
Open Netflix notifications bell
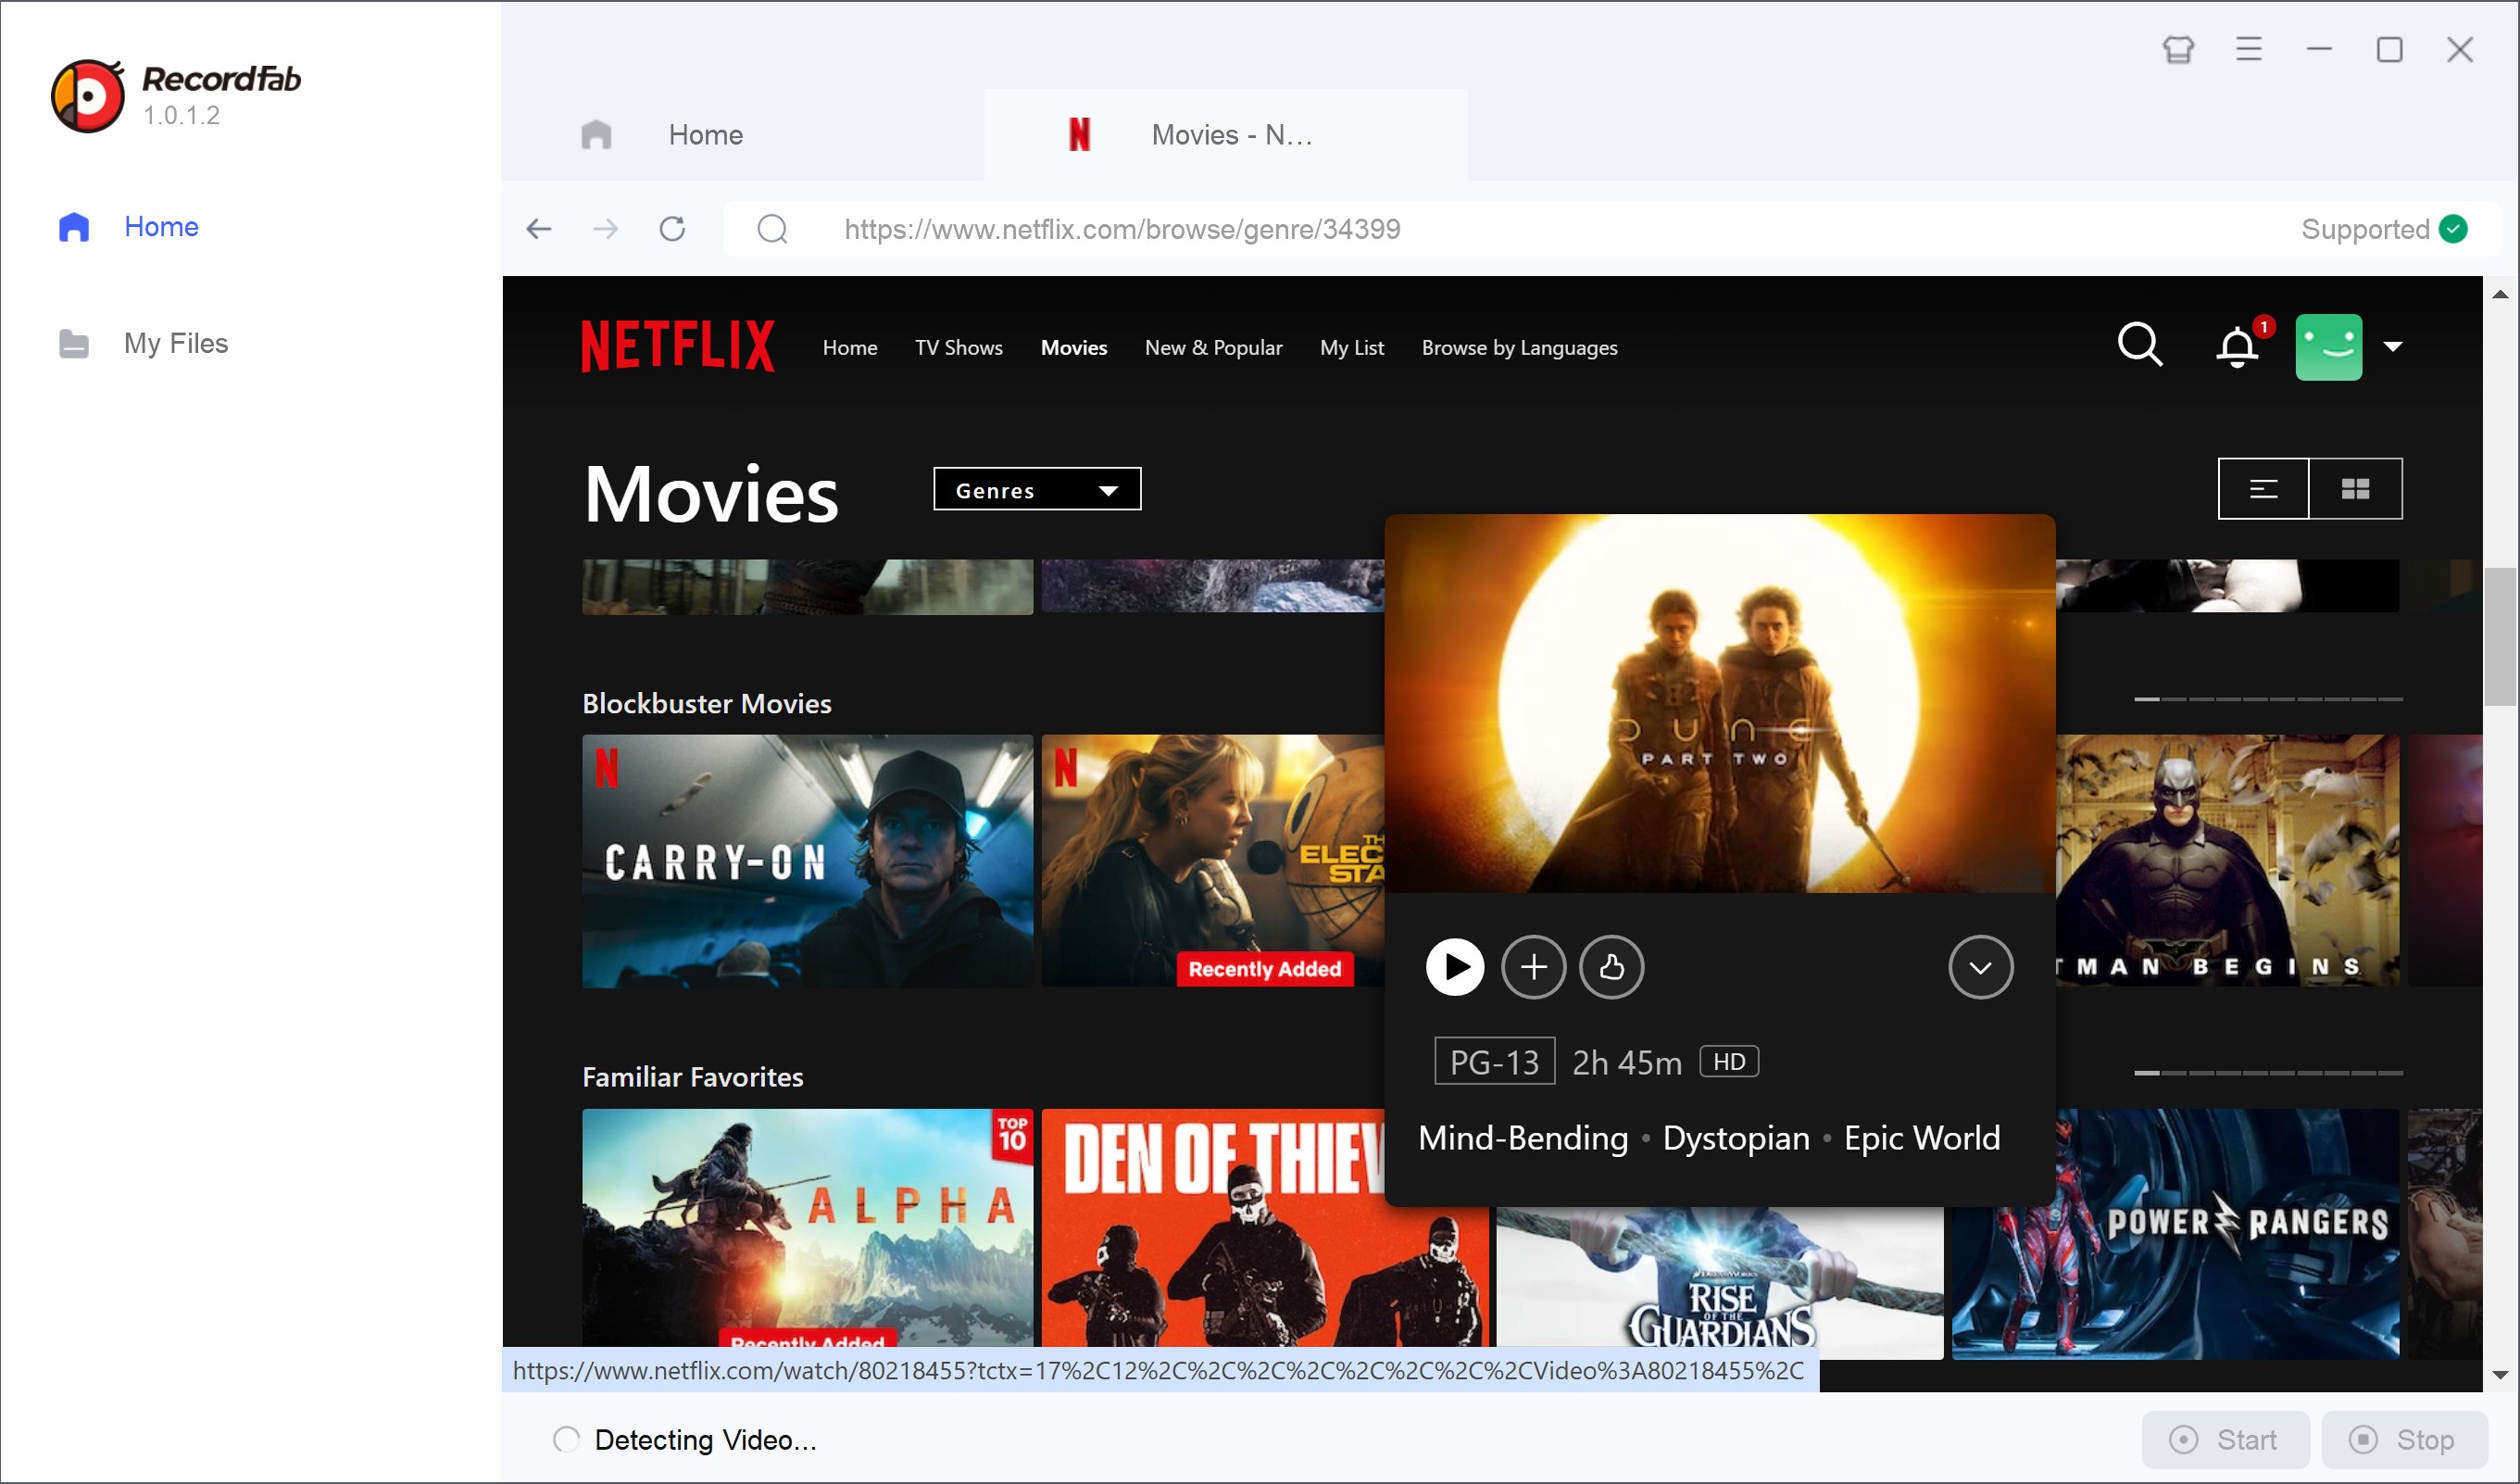tap(2238, 347)
